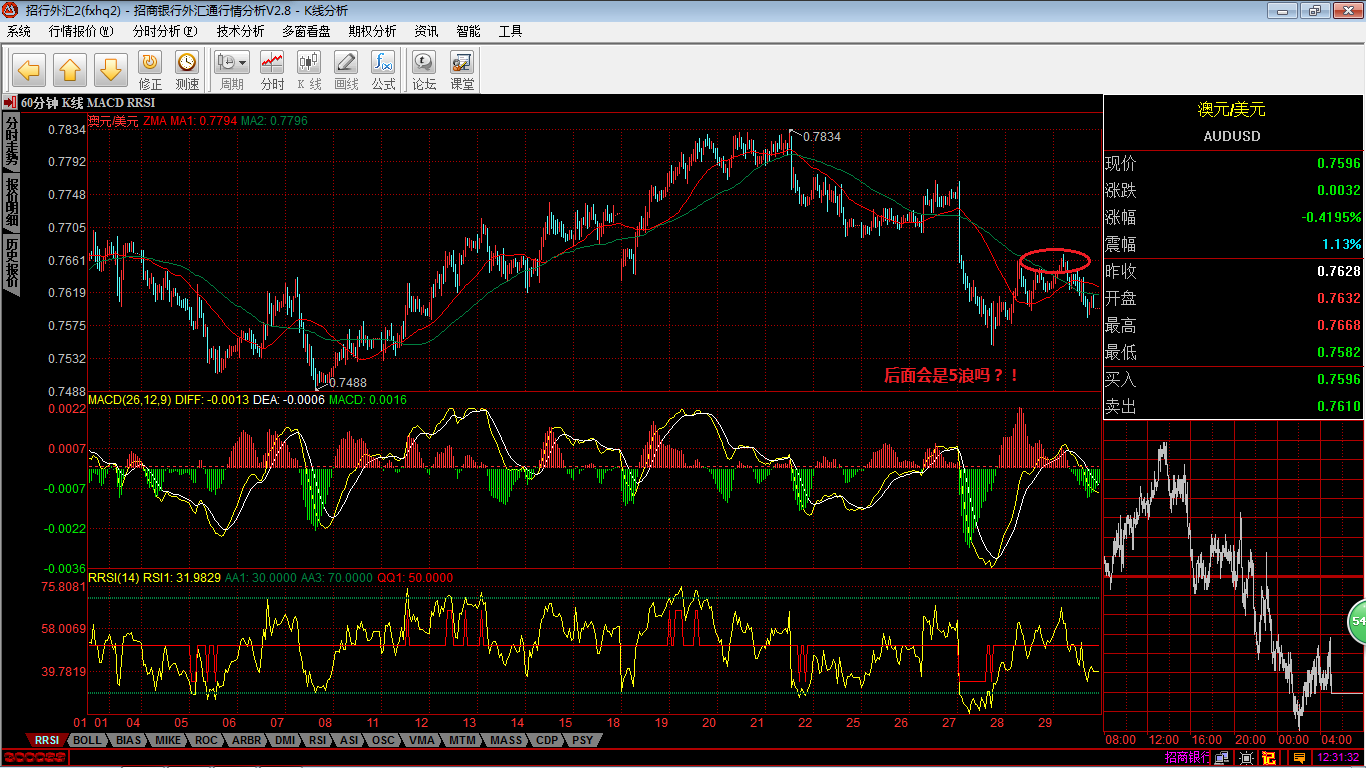Switch to the OSC indicator tab

(383, 740)
